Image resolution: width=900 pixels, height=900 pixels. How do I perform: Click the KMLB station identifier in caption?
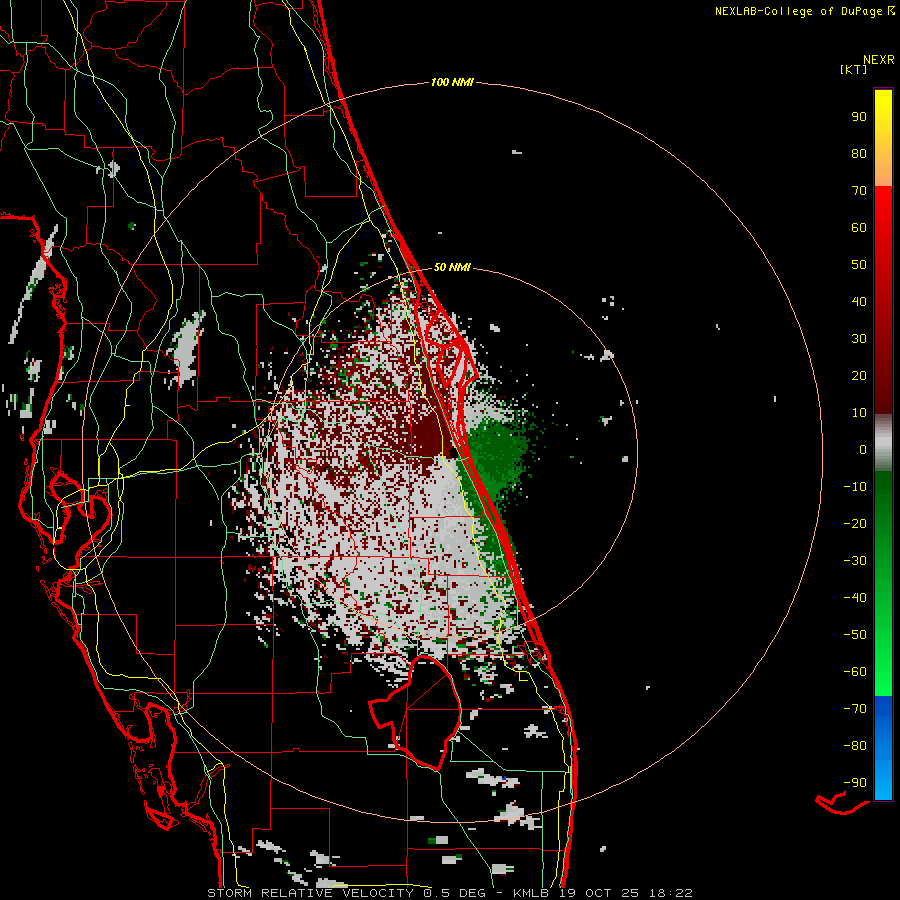click(531, 893)
